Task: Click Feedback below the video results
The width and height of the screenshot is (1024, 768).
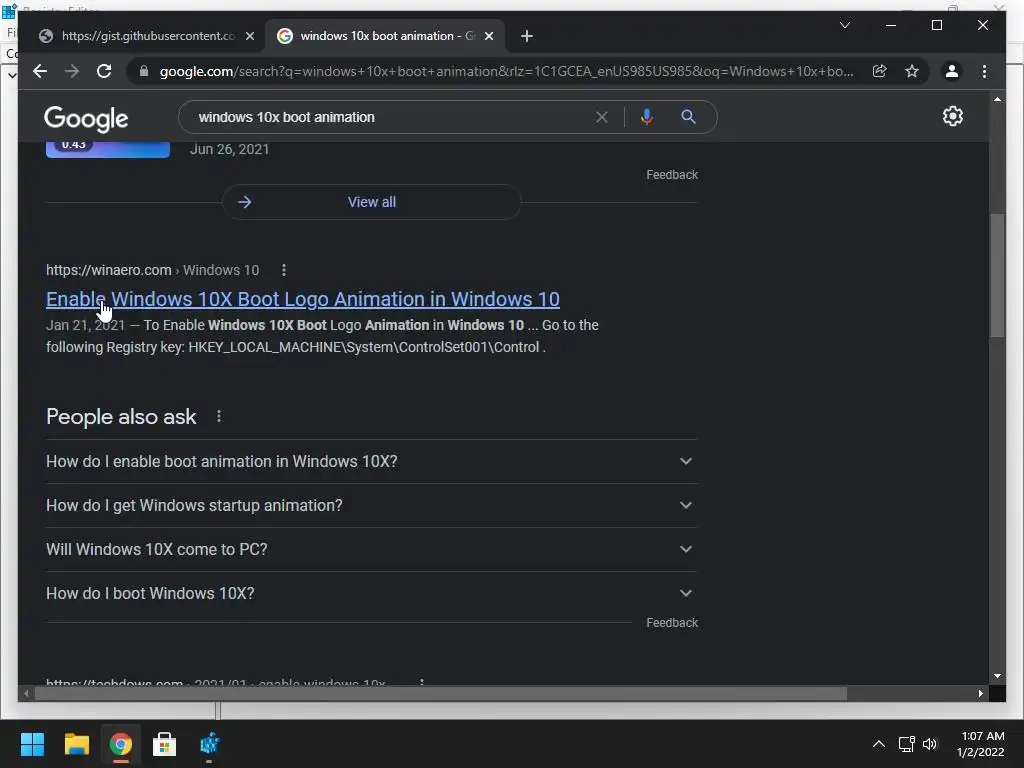Action: [x=672, y=174]
